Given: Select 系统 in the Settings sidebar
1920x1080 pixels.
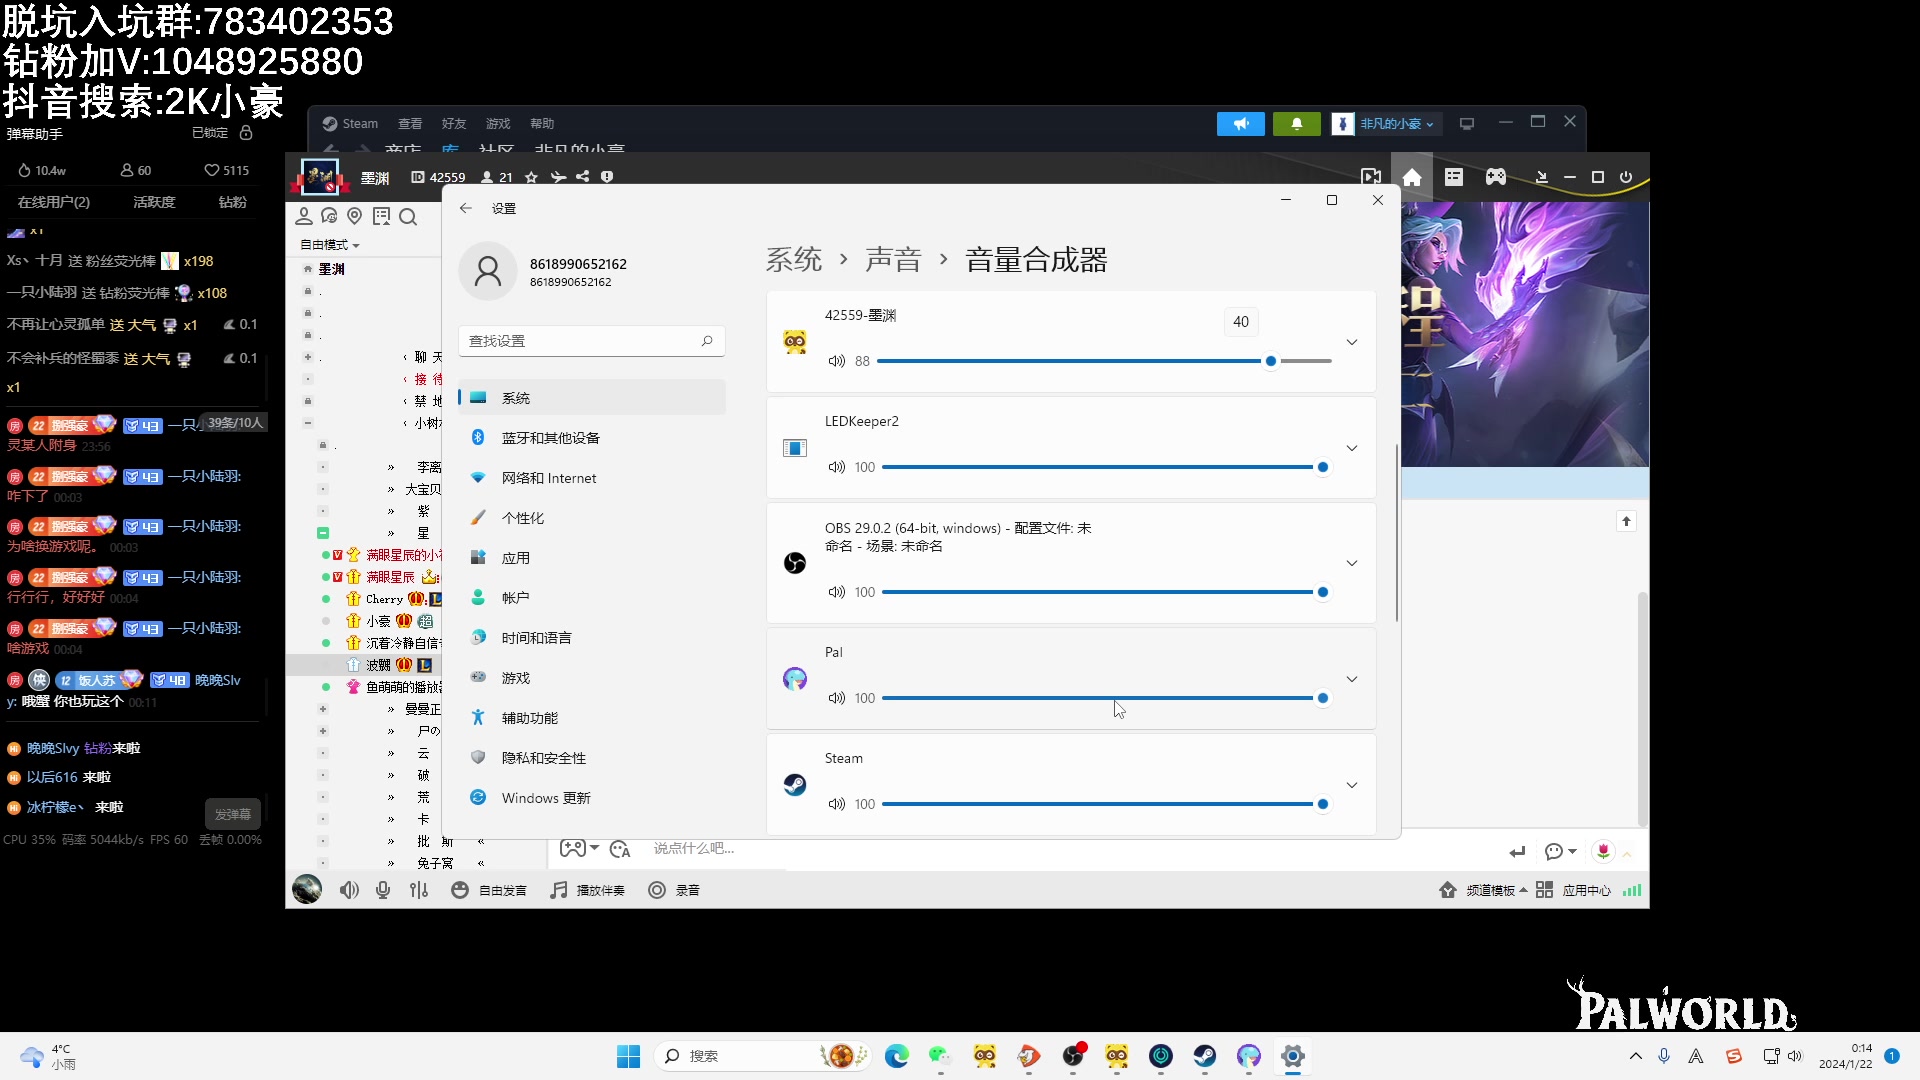Looking at the screenshot, I should point(591,398).
